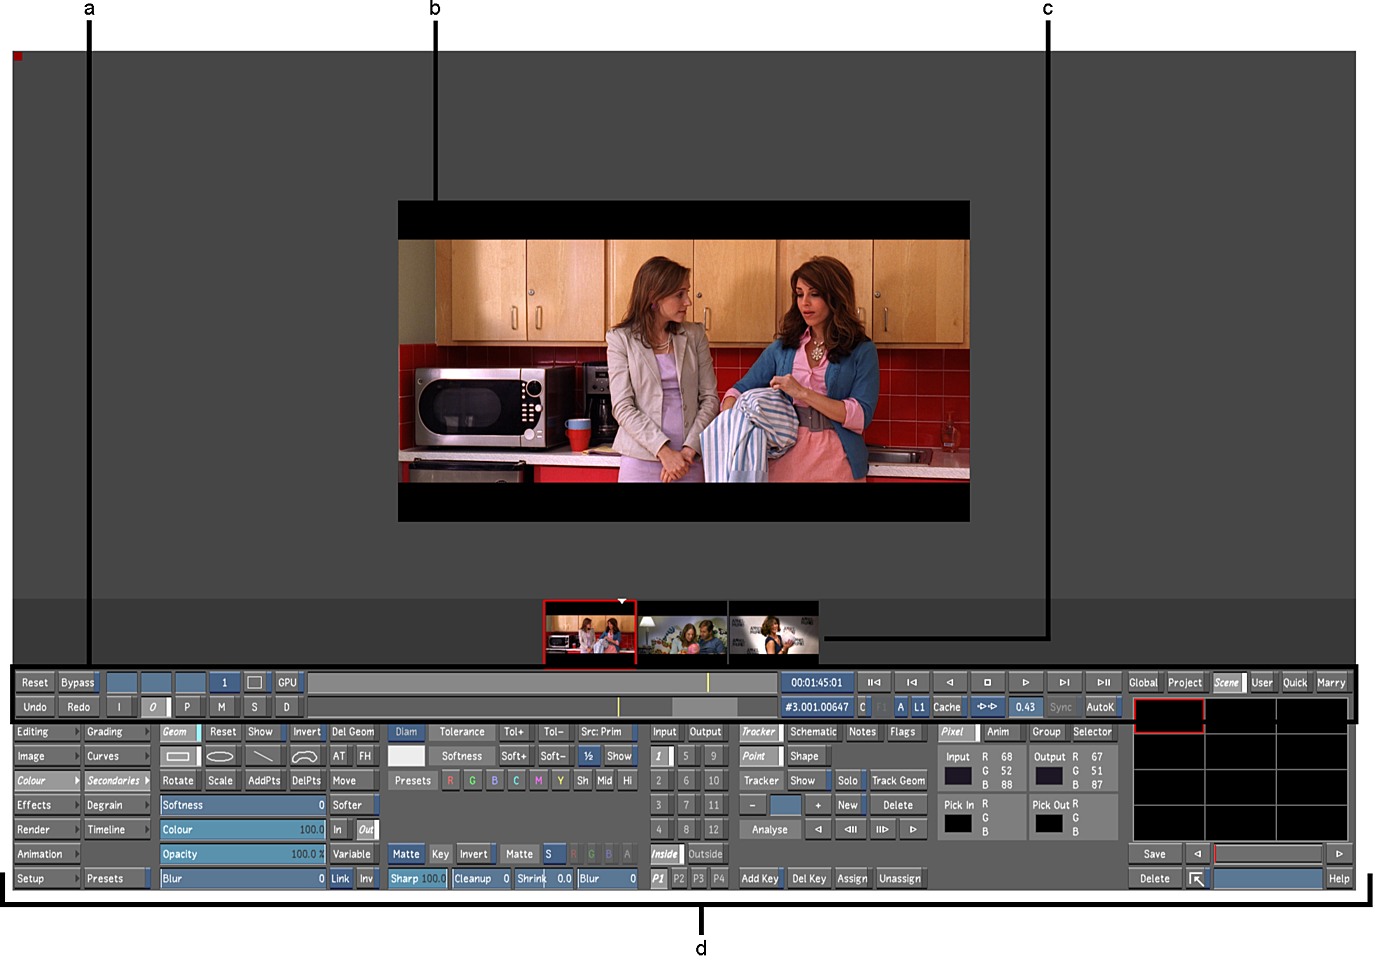1373x956 pixels.
Task: Toggle the Bypass button
Action: [x=77, y=682]
